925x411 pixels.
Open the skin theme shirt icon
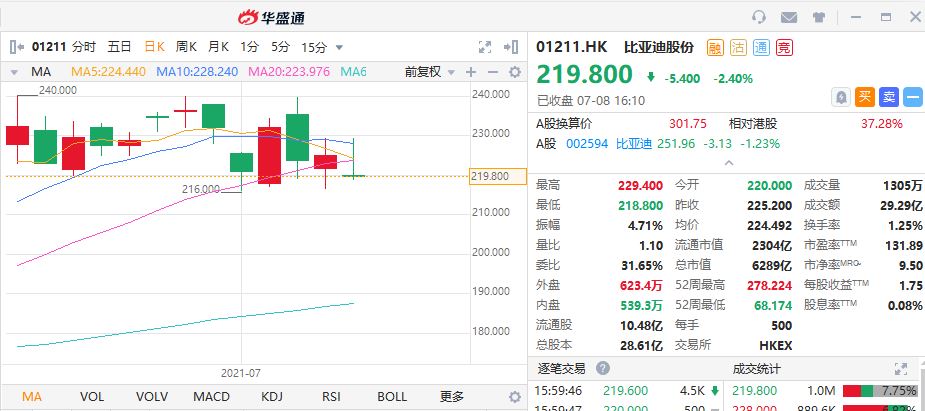[818, 18]
